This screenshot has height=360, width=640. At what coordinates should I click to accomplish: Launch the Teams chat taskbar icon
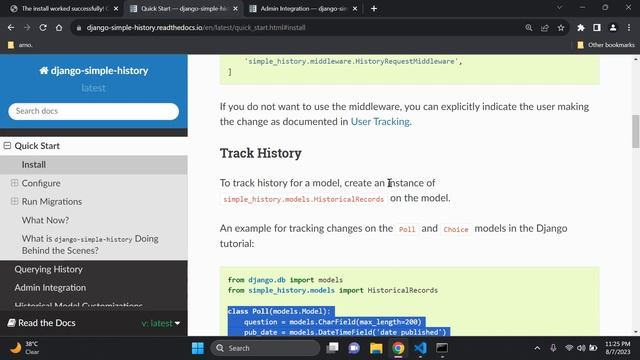pos(354,348)
